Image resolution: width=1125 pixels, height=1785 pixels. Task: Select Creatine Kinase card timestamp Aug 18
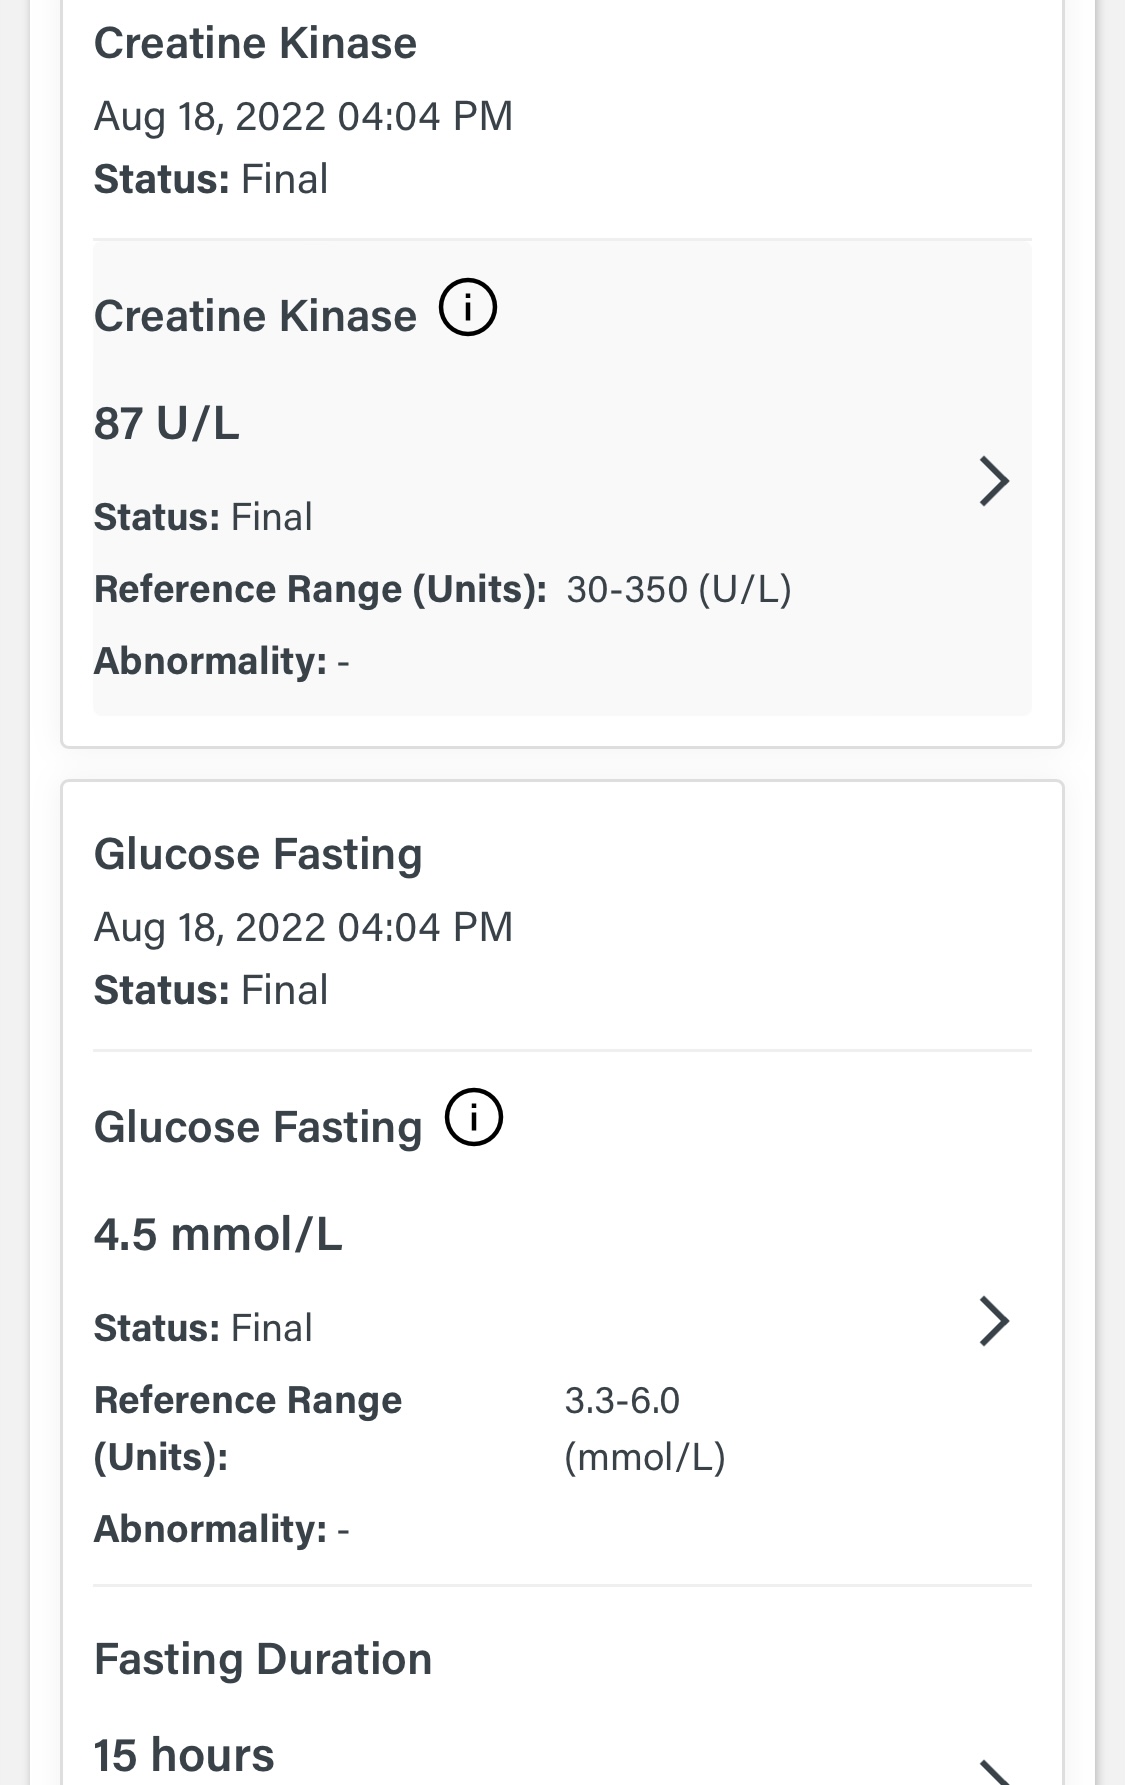tap(303, 117)
